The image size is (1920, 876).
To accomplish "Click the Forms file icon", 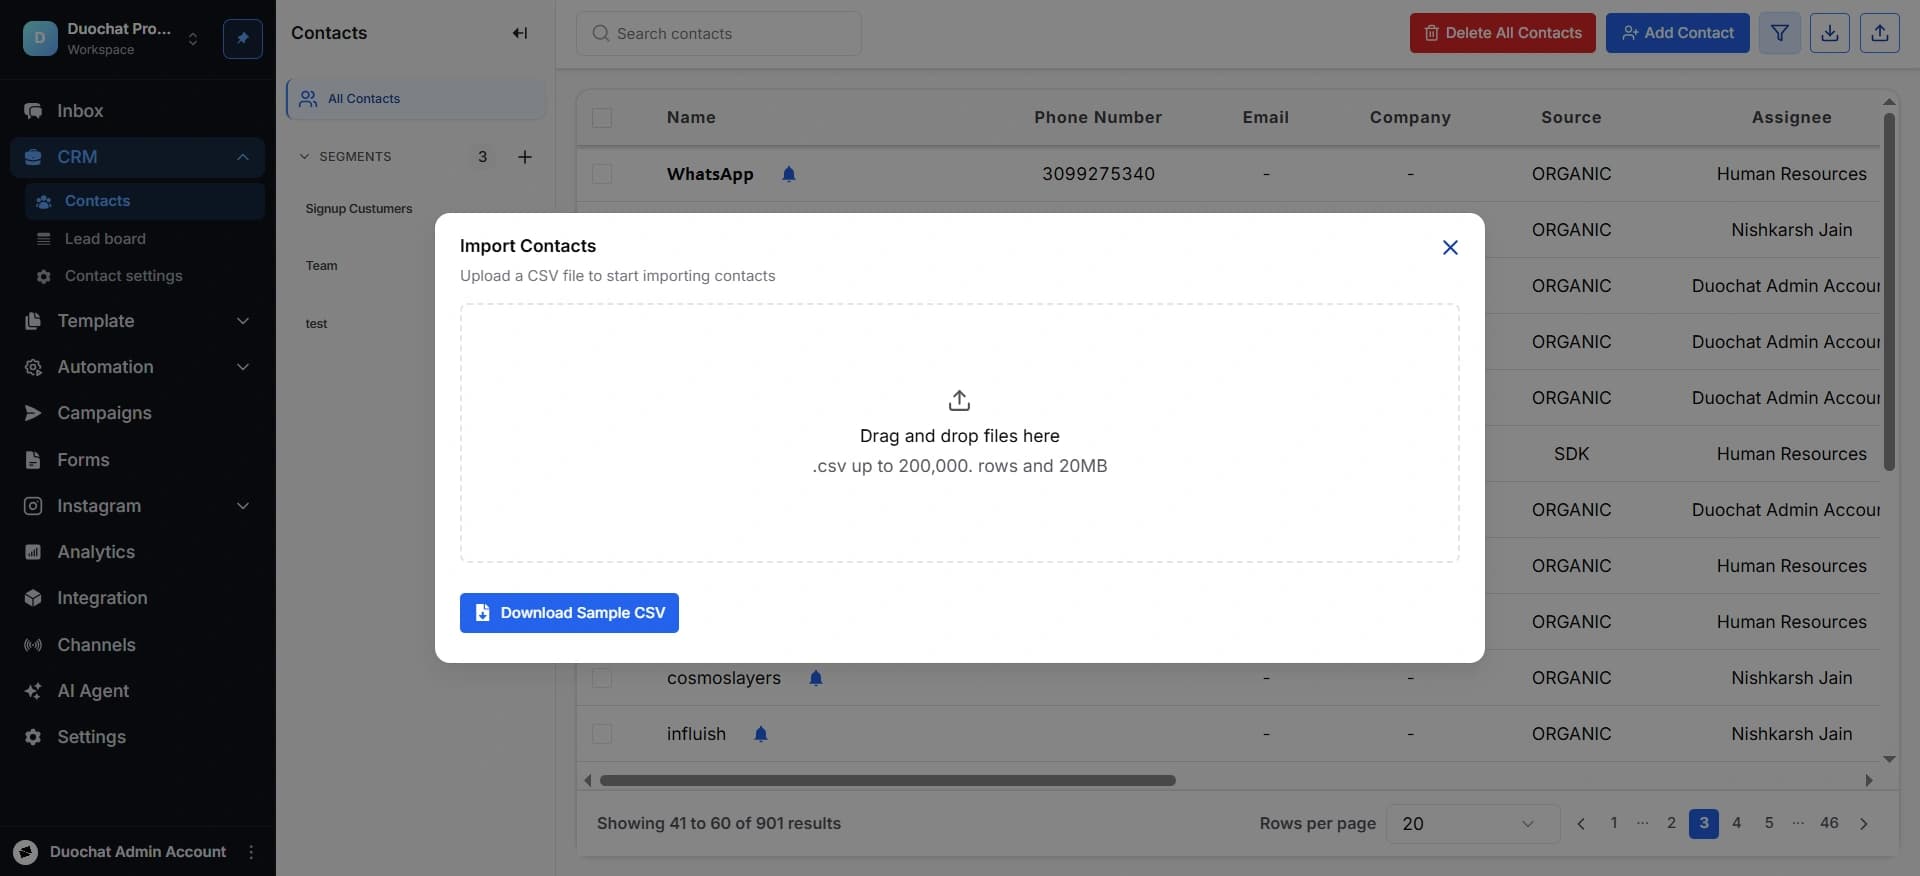I will pos(33,460).
